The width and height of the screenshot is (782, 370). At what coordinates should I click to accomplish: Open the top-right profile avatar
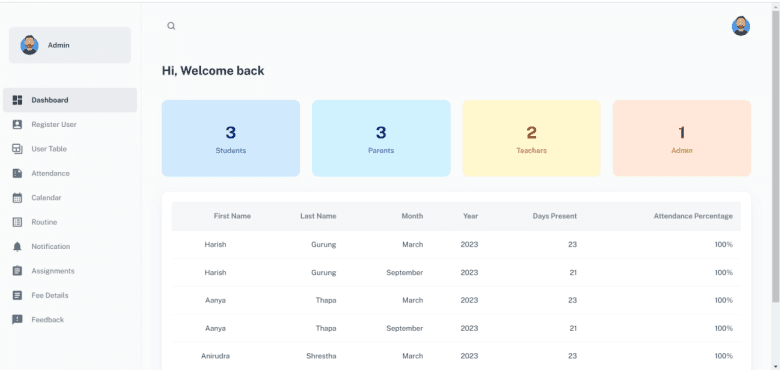(x=741, y=26)
